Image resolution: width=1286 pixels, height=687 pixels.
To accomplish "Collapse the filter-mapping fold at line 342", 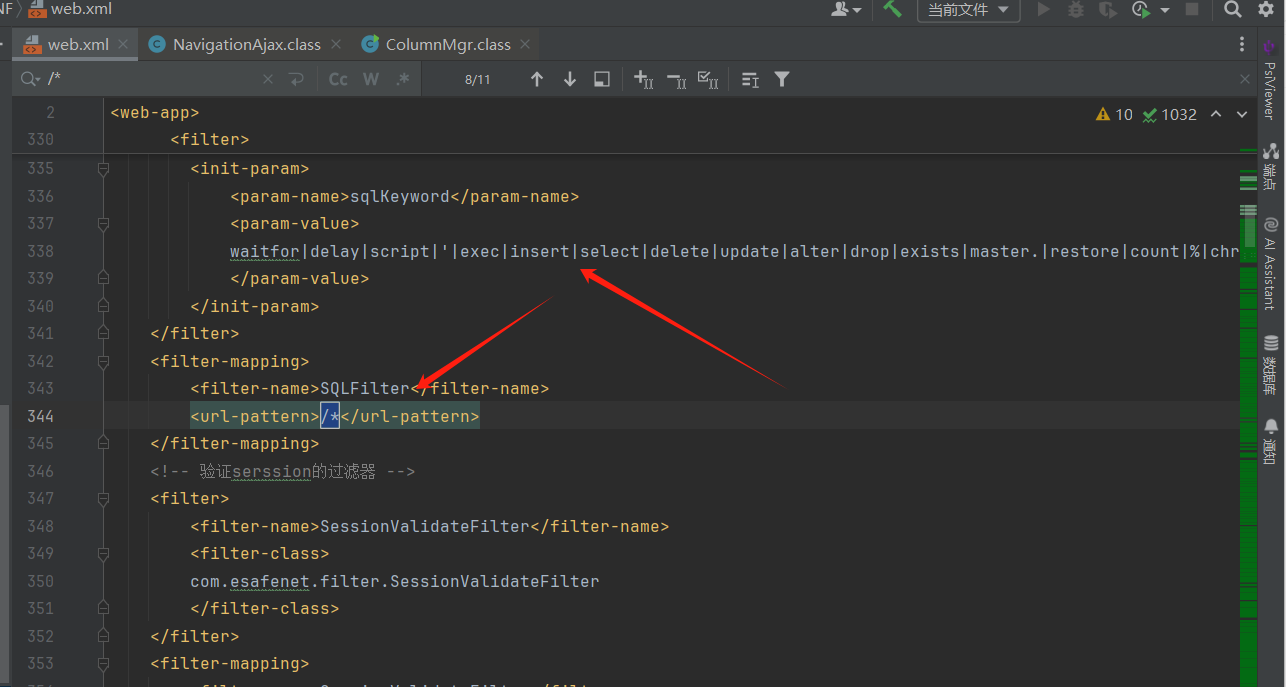I will [103, 361].
